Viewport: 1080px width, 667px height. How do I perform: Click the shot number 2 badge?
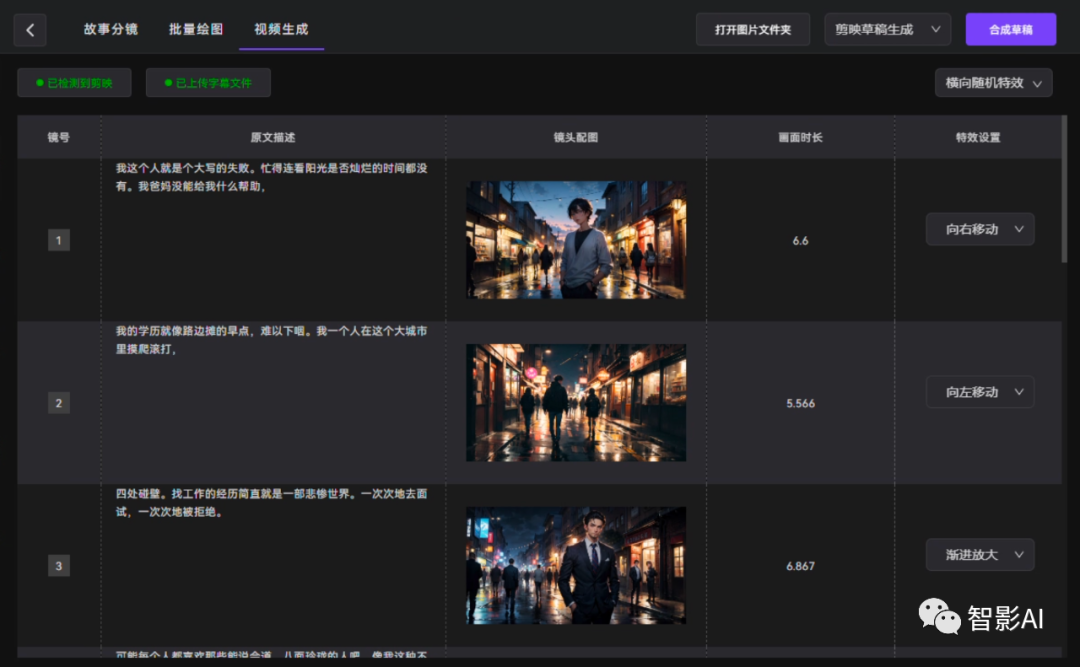tap(59, 402)
